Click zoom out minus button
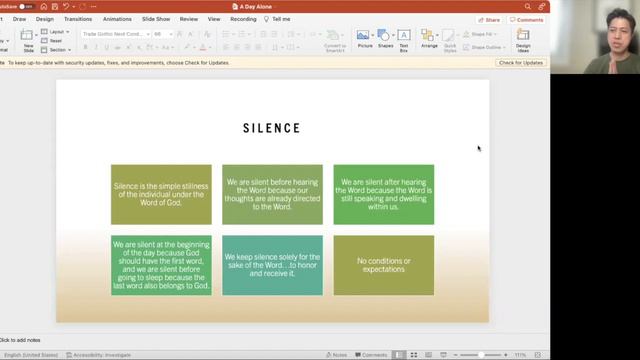This screenshot has width=640, height=360. 456,355
